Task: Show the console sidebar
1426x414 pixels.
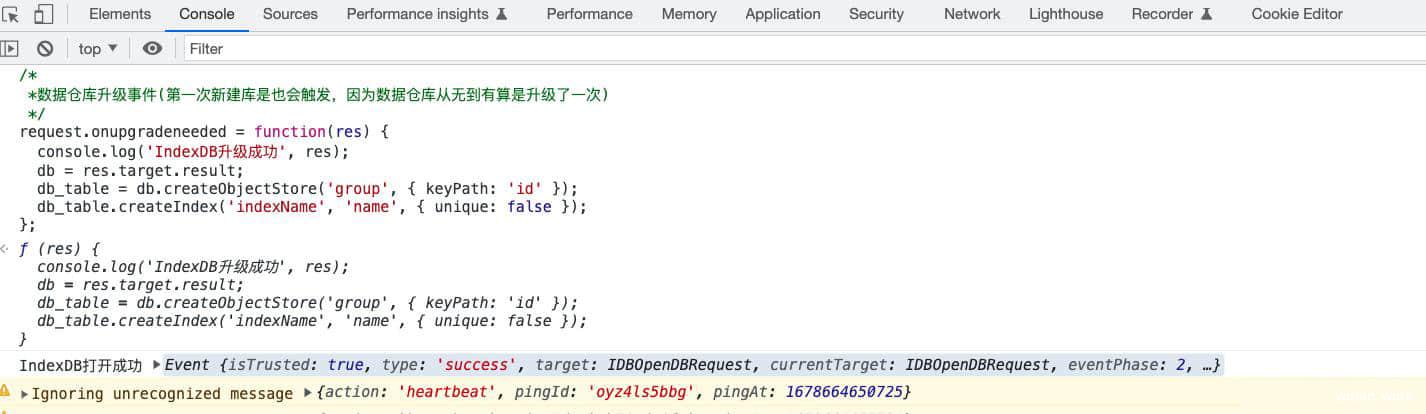Action: click(x=10, y=48)
